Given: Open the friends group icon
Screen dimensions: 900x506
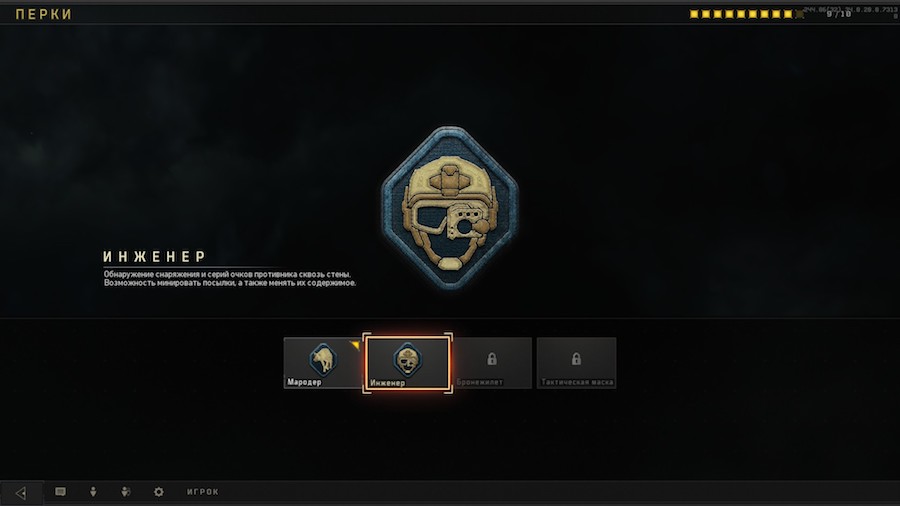Looking at the screenshot, I should [x=126, y=492].
